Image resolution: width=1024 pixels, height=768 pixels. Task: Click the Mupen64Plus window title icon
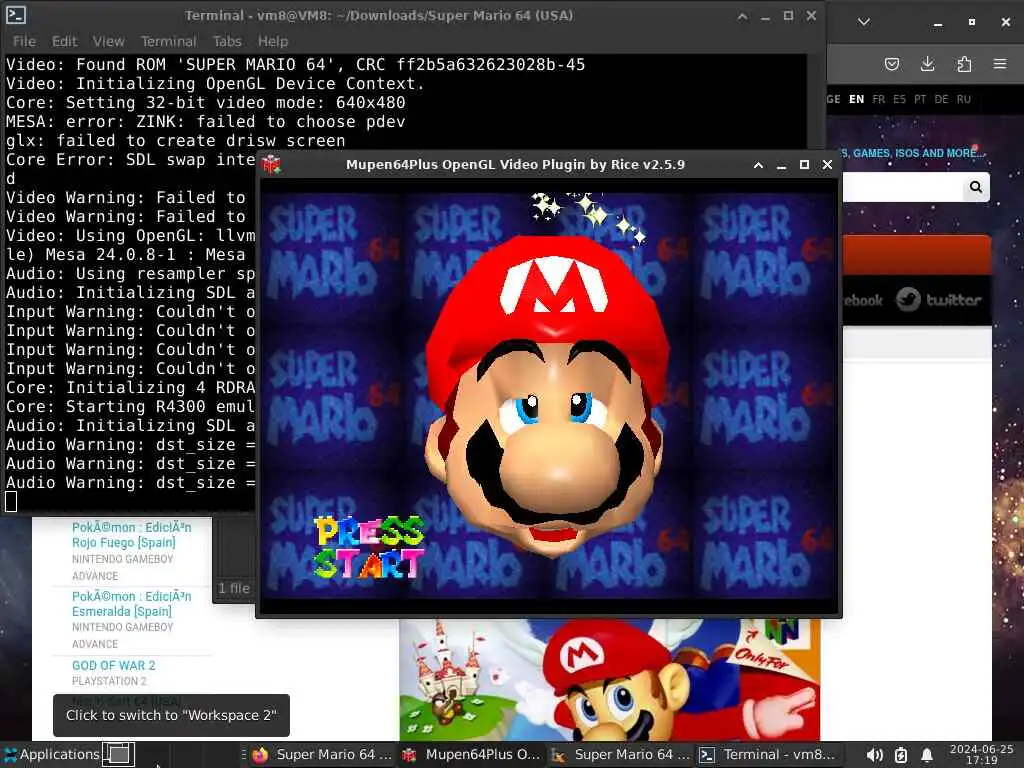[x=272, y=165]
